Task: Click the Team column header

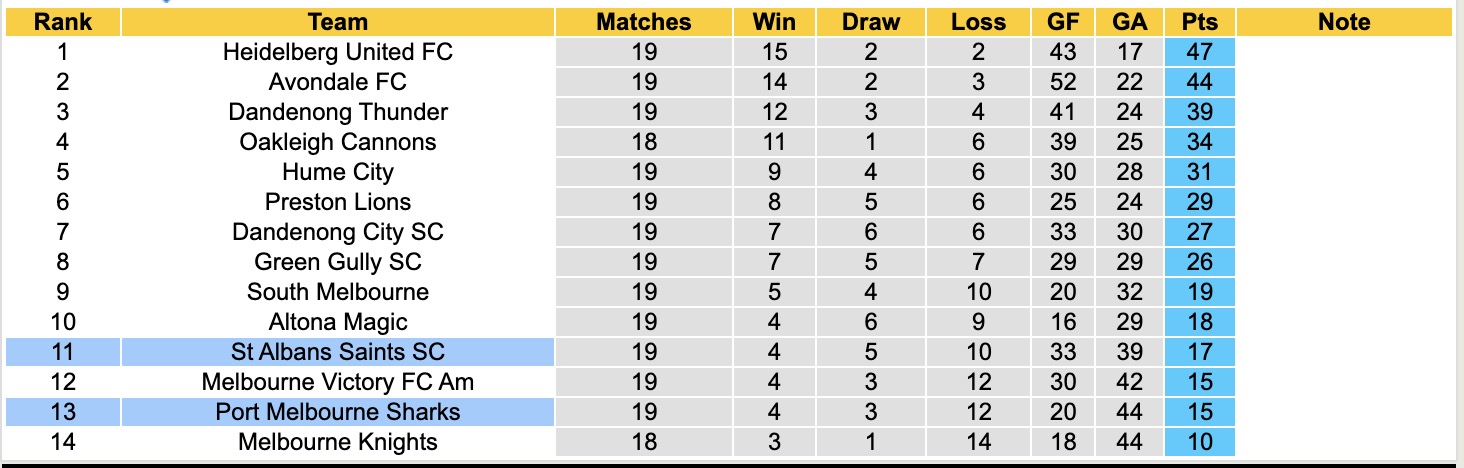Action: [x=338, y=22]
